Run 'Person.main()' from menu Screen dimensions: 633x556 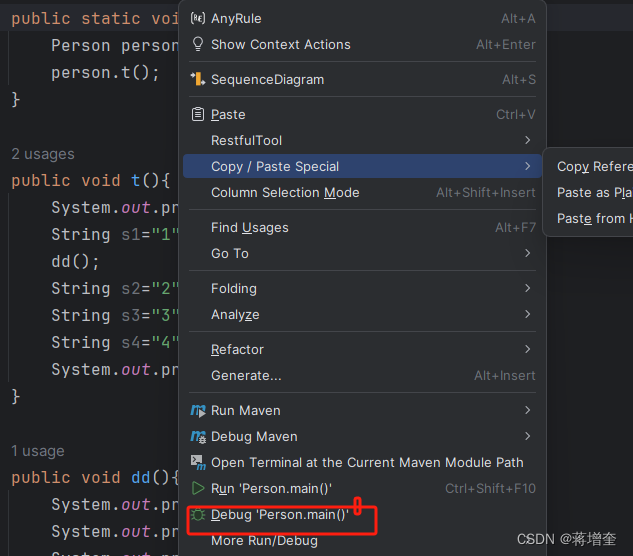pyautogui.click(x=362, y=489)
